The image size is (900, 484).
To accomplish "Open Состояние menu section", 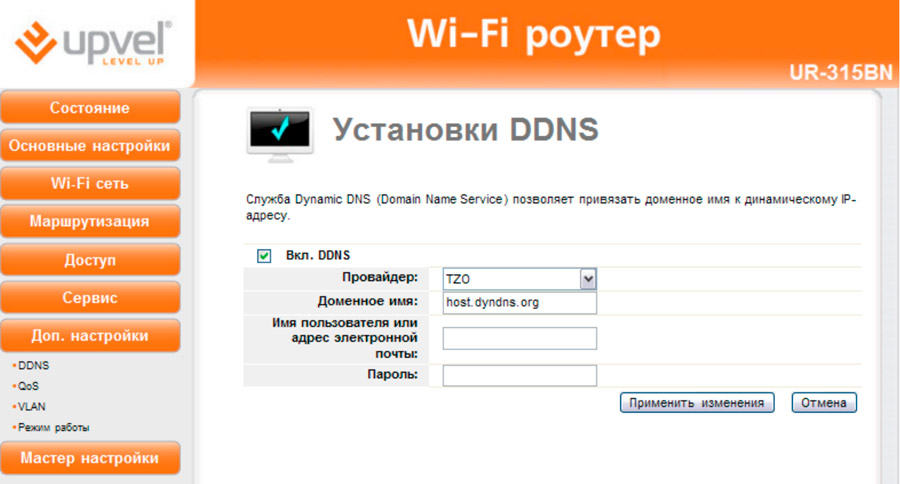I will (90, 107).
